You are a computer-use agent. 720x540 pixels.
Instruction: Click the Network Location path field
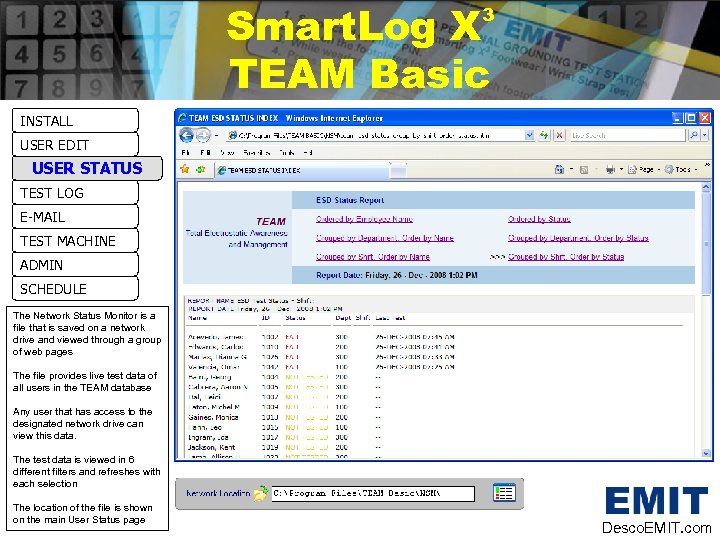click(x=373, y=494)
